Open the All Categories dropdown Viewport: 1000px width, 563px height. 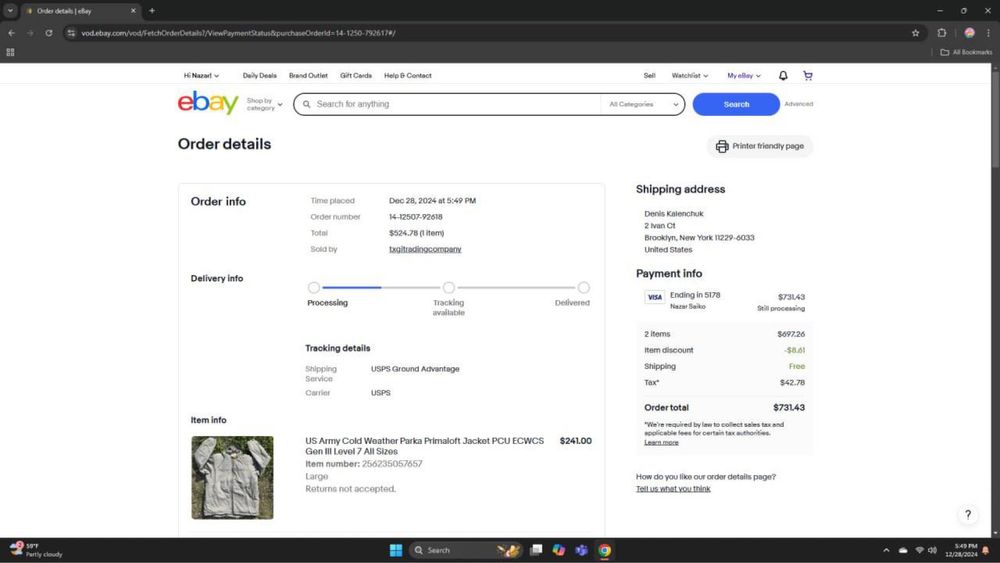point(643,104)
